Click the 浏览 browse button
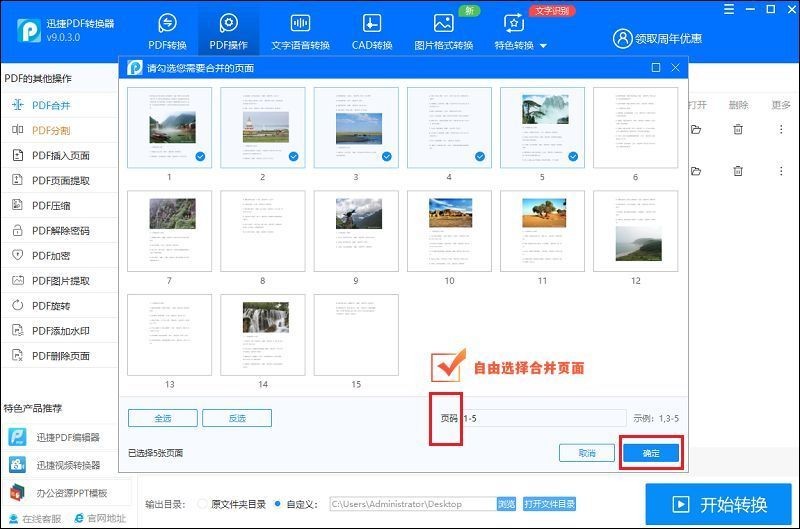The height and width of the screenshot is (530, 800). click(507, 504)
